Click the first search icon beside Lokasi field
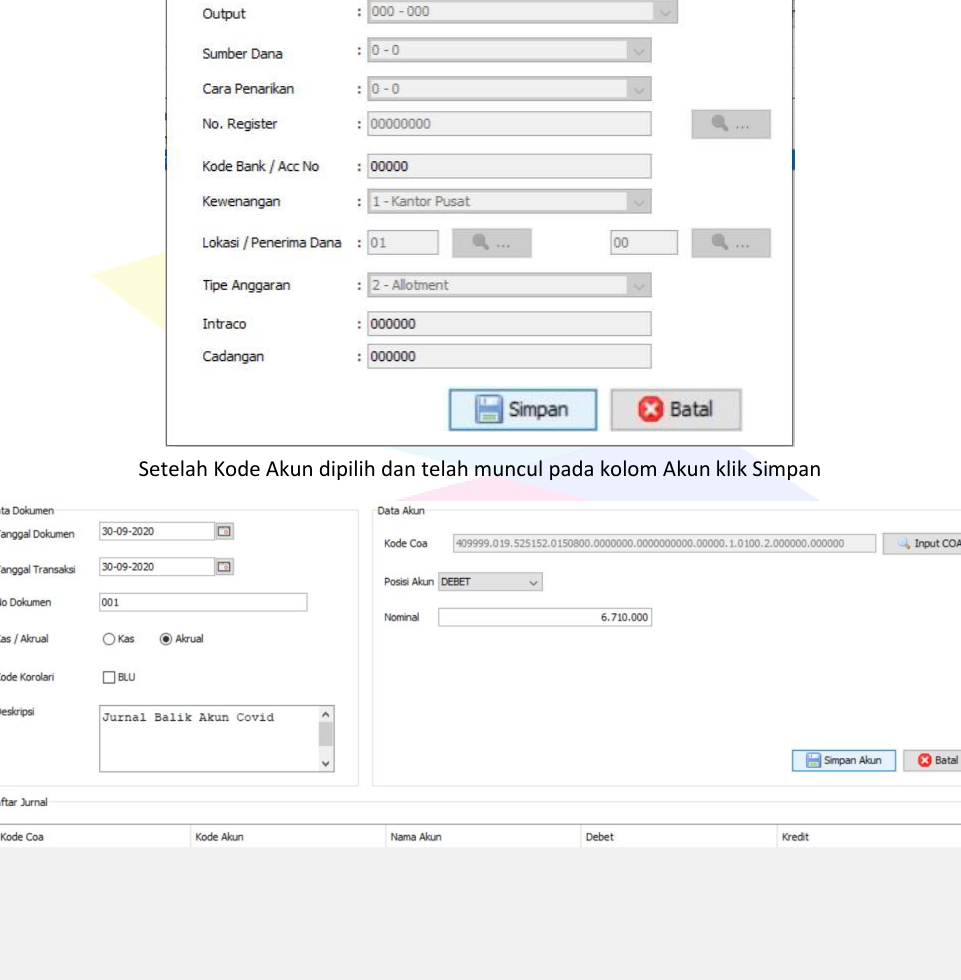This screenshot has height=980, width=961. pos(491,243)
